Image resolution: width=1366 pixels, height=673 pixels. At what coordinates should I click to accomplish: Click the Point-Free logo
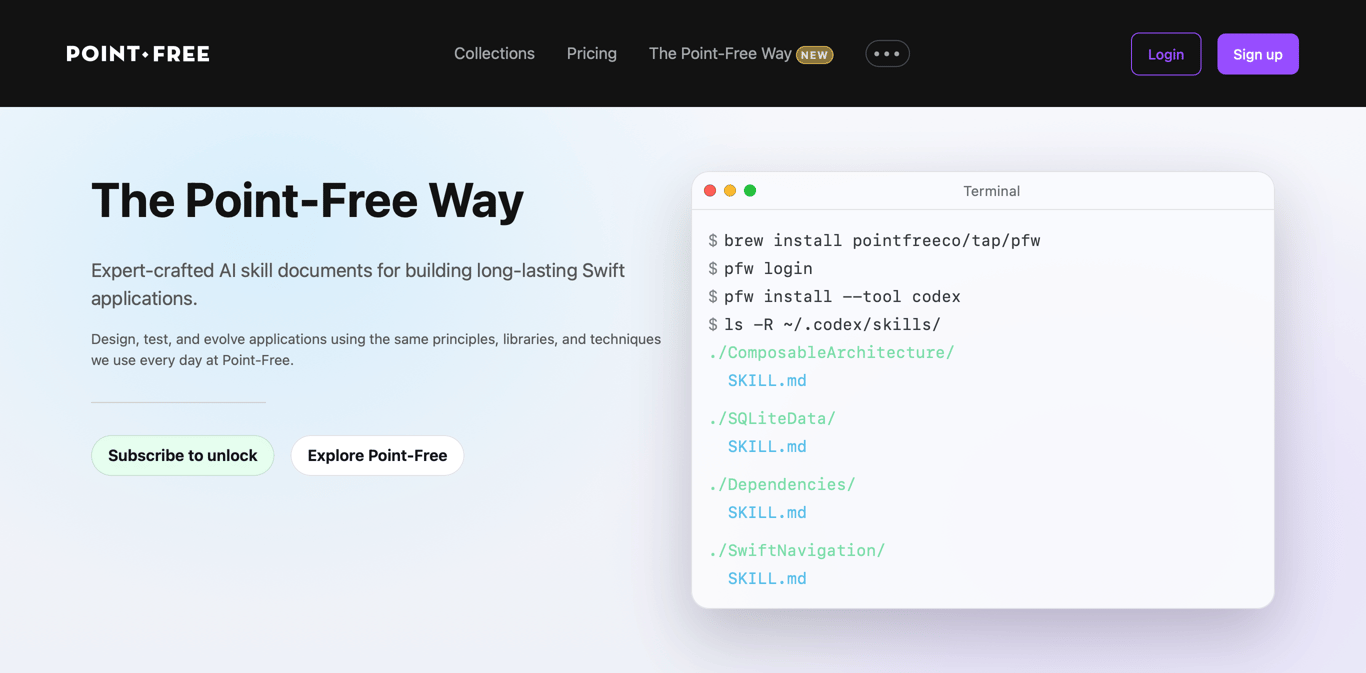click(x=138, y=54)
